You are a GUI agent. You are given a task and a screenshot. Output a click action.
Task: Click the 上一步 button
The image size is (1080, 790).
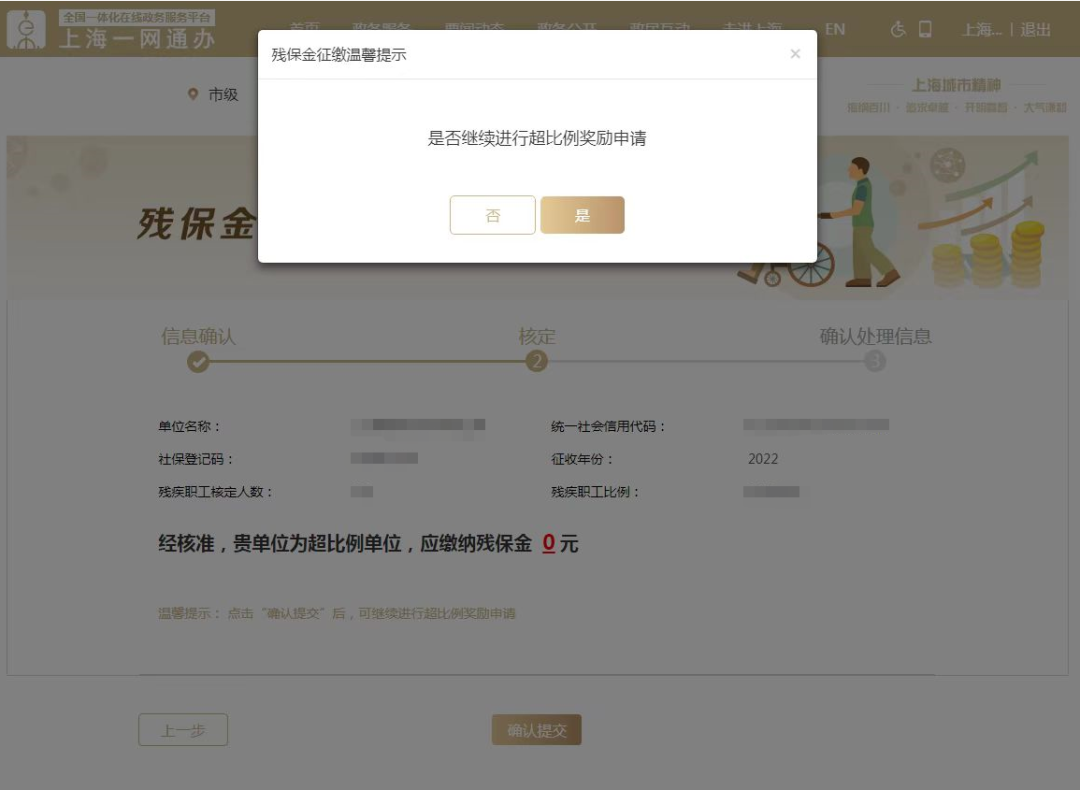pyautogui.click(x=183, y=730)
